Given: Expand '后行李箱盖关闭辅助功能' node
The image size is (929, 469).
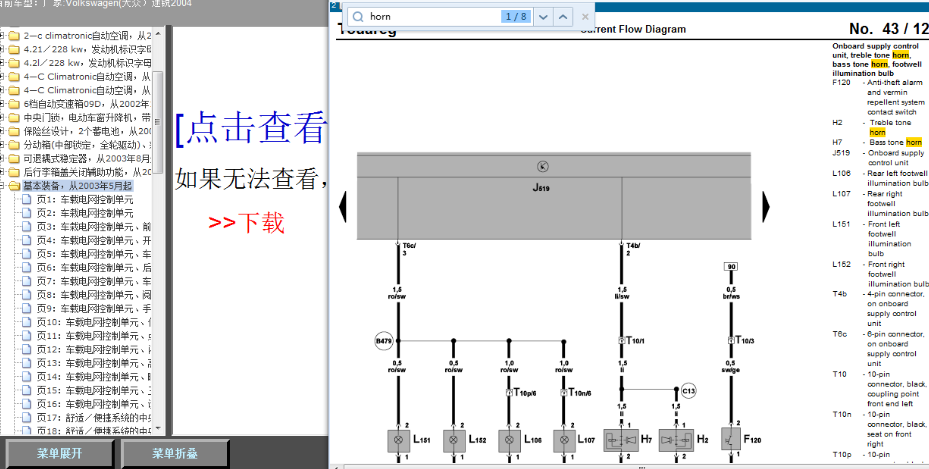Looking at the screenshot, I should point(2,172).
